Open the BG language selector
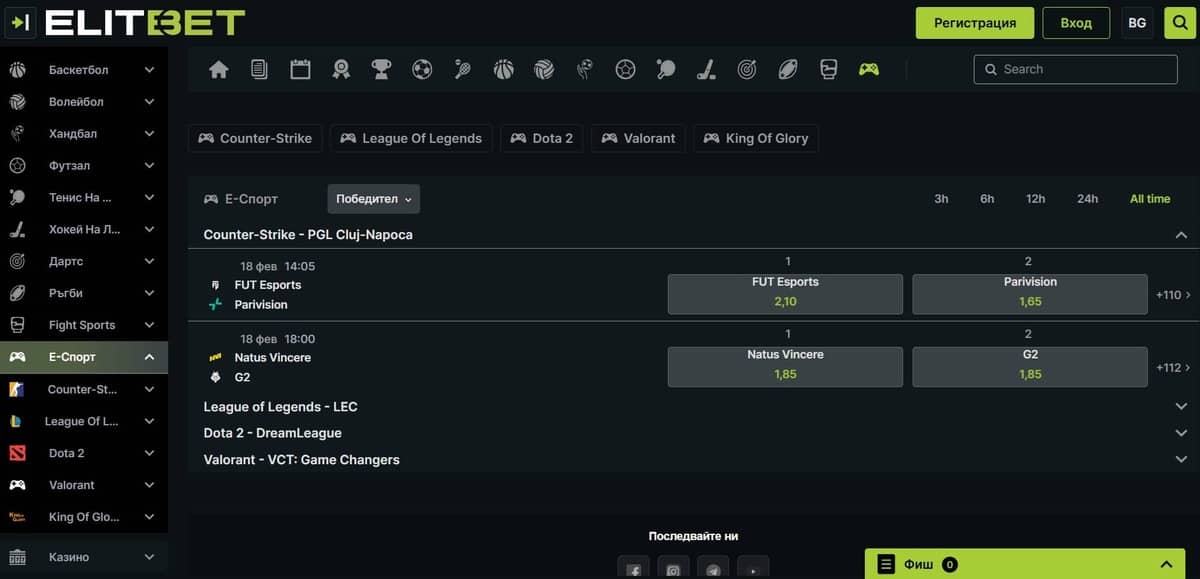The width and height of the screenshot is (1200, 579). click(x=1137, y=23)
